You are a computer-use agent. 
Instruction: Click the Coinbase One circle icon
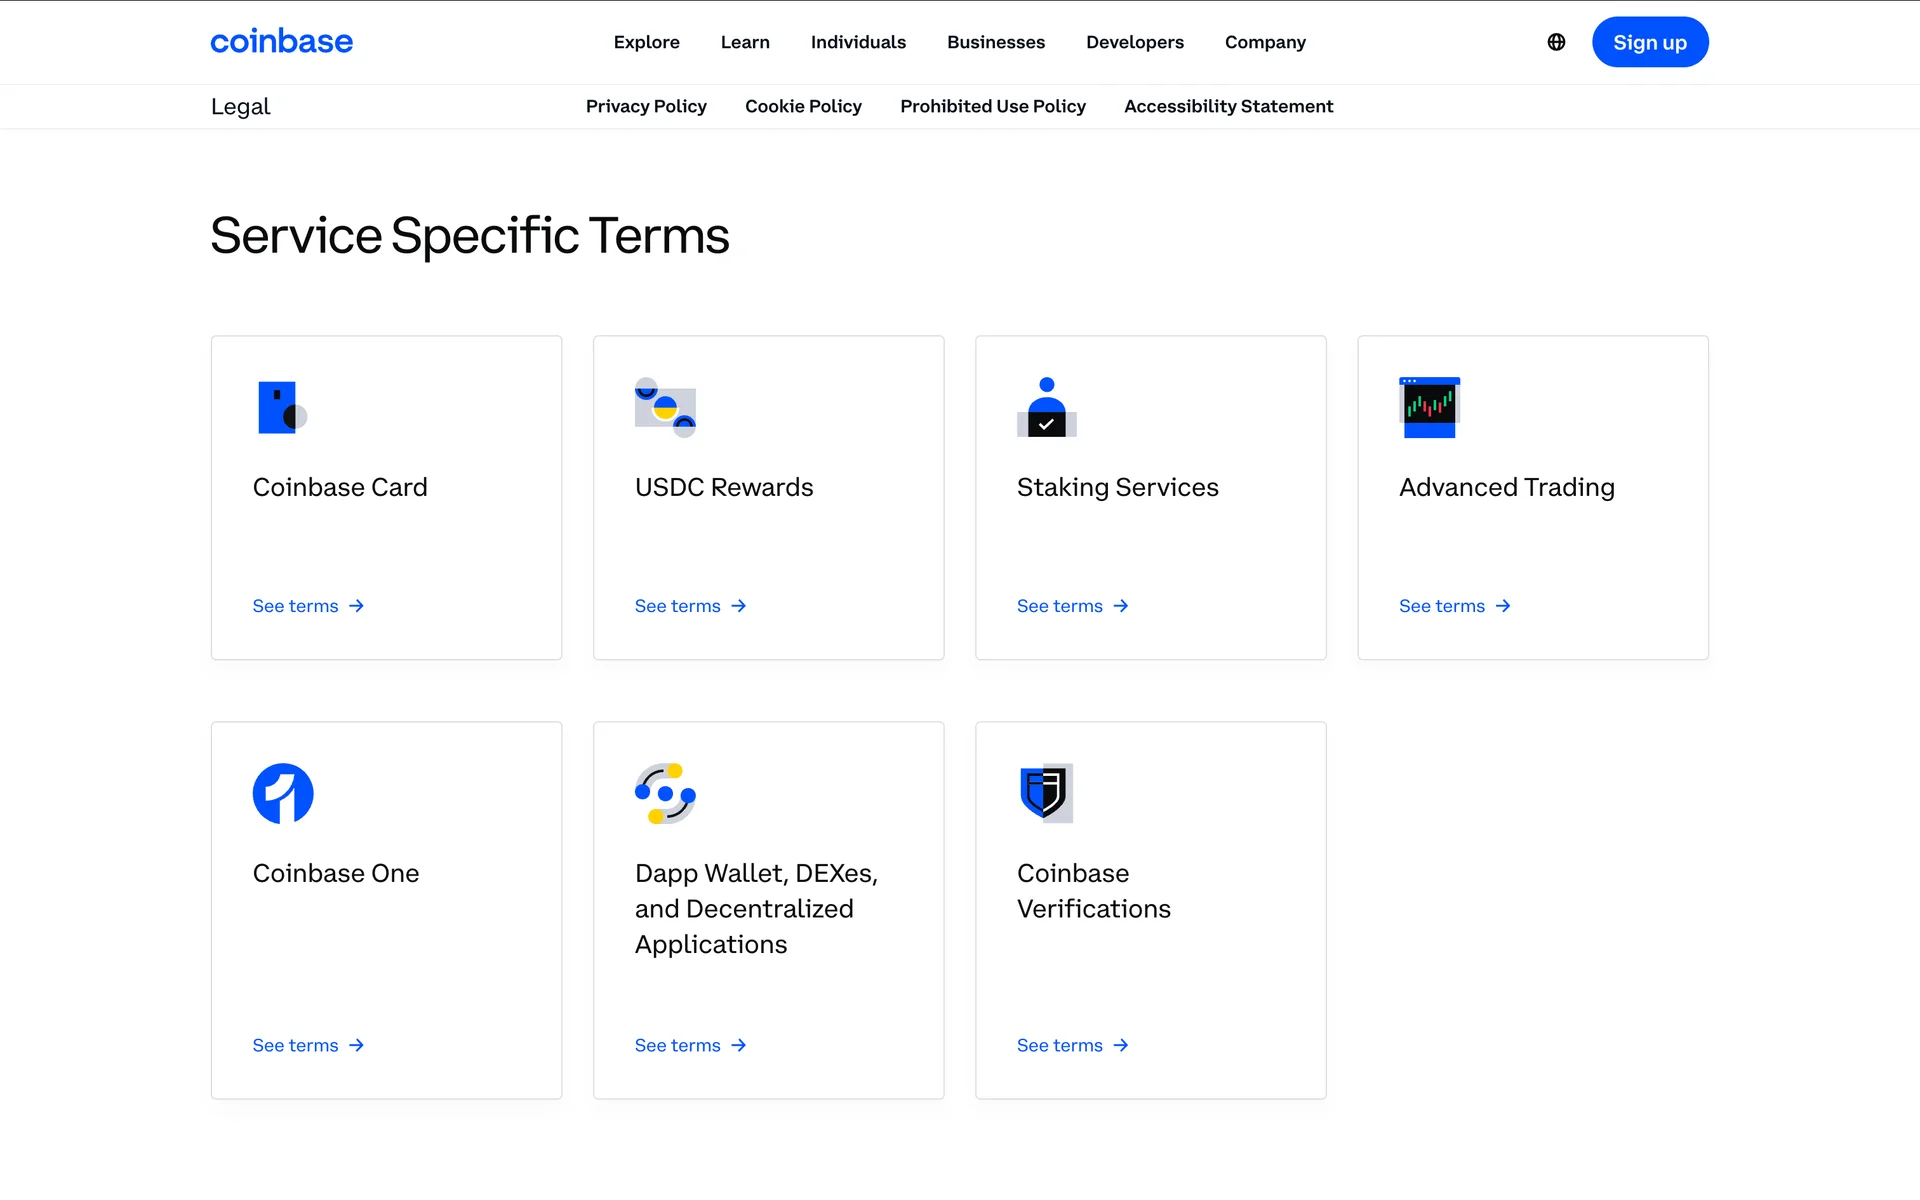click(283, 793)
